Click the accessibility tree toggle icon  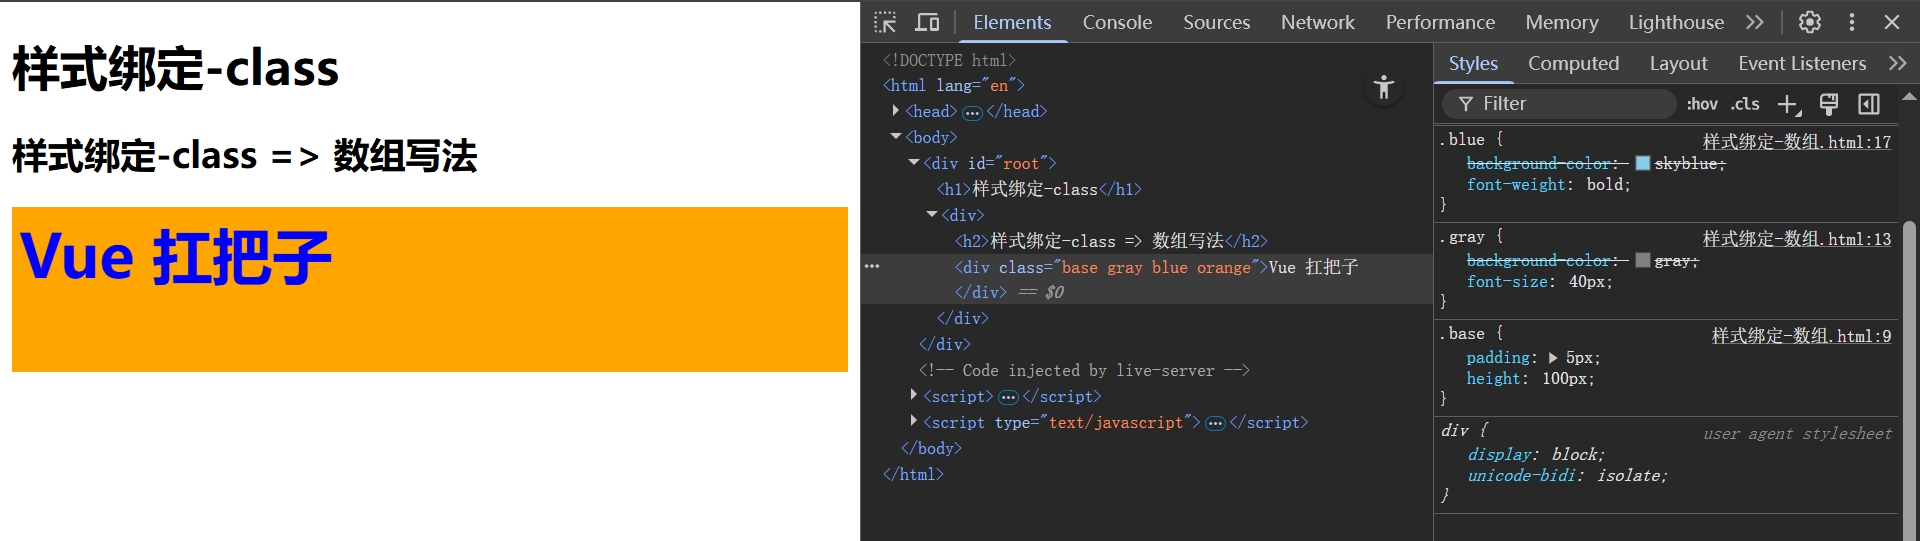[x=1384, y=87]
